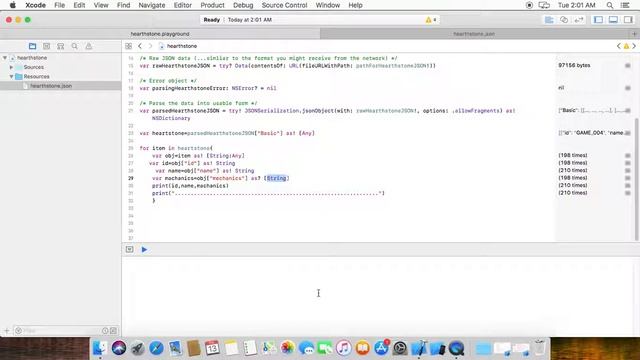This screenshot has width=640, height=360.
Task: Go back in editor history
Action: [140, 46]
